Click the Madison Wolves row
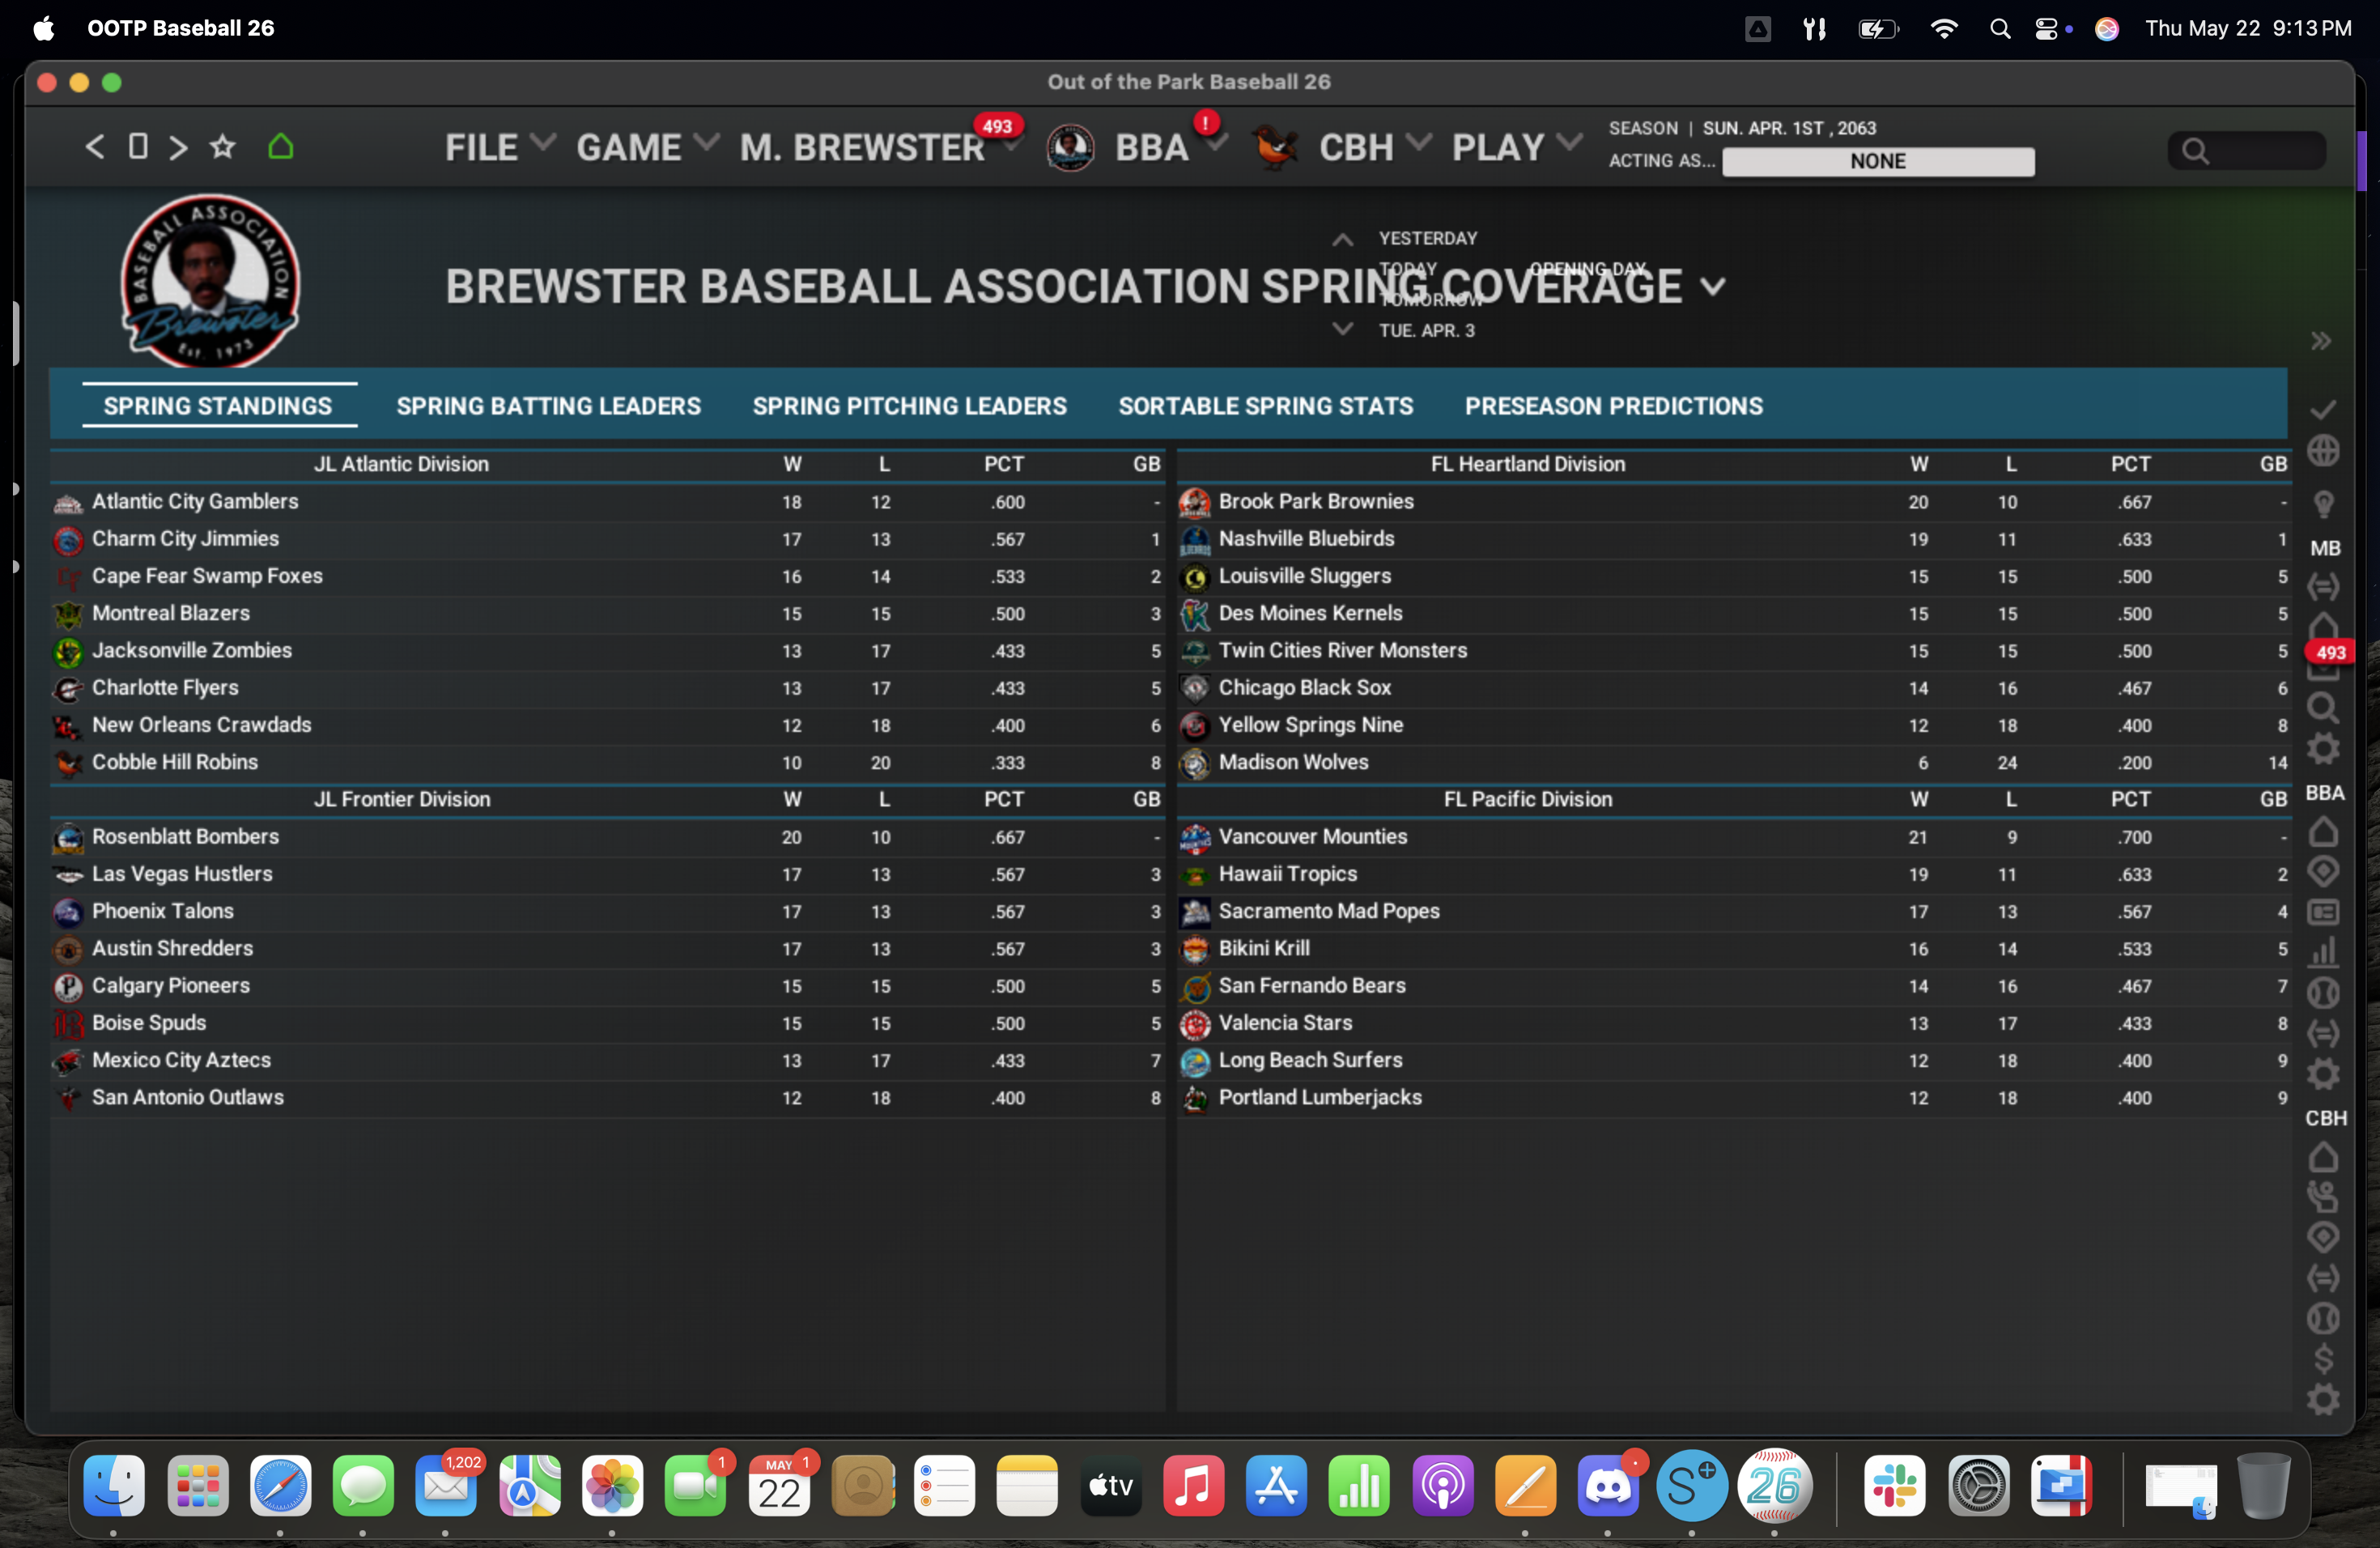This screenshot has height=1548, width=2380. pyautogui.click(x=1733, y=763)
